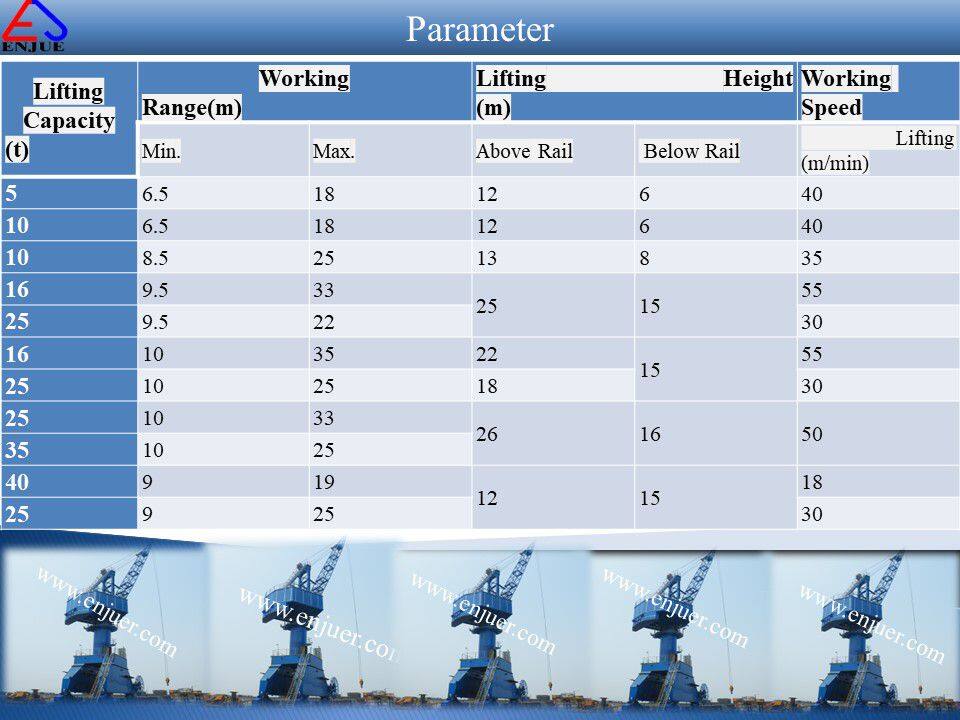Click the 8.5 minimum range cell
The width and height of the screenshot is (960, 720).
pyautogui.click(x=223, y=258)
